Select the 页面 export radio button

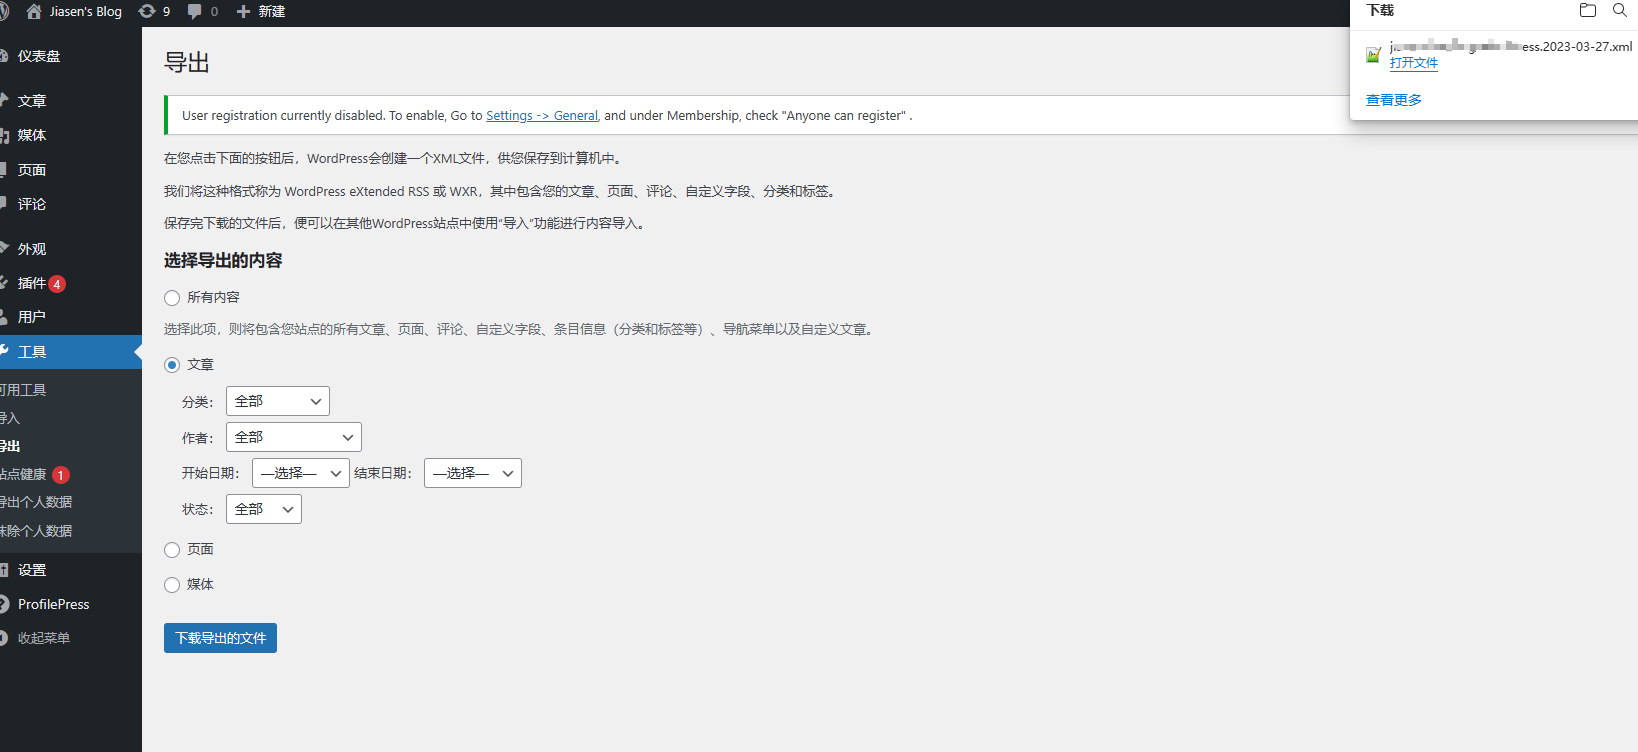tap(172, 550)
